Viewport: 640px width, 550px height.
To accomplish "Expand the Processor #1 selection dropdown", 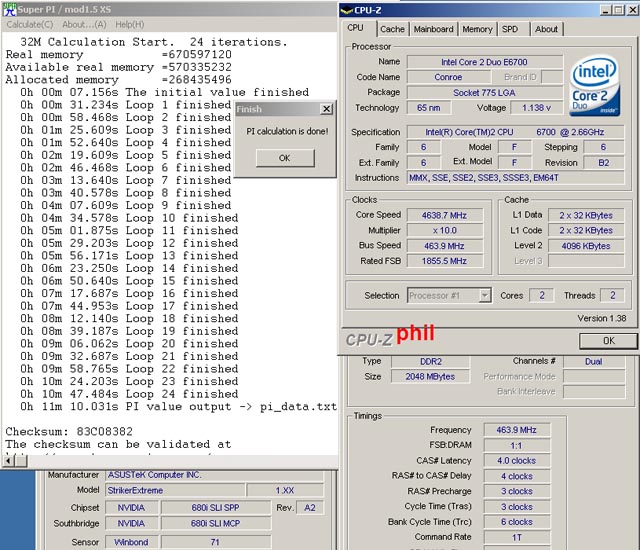I will (x=485, y=295).
